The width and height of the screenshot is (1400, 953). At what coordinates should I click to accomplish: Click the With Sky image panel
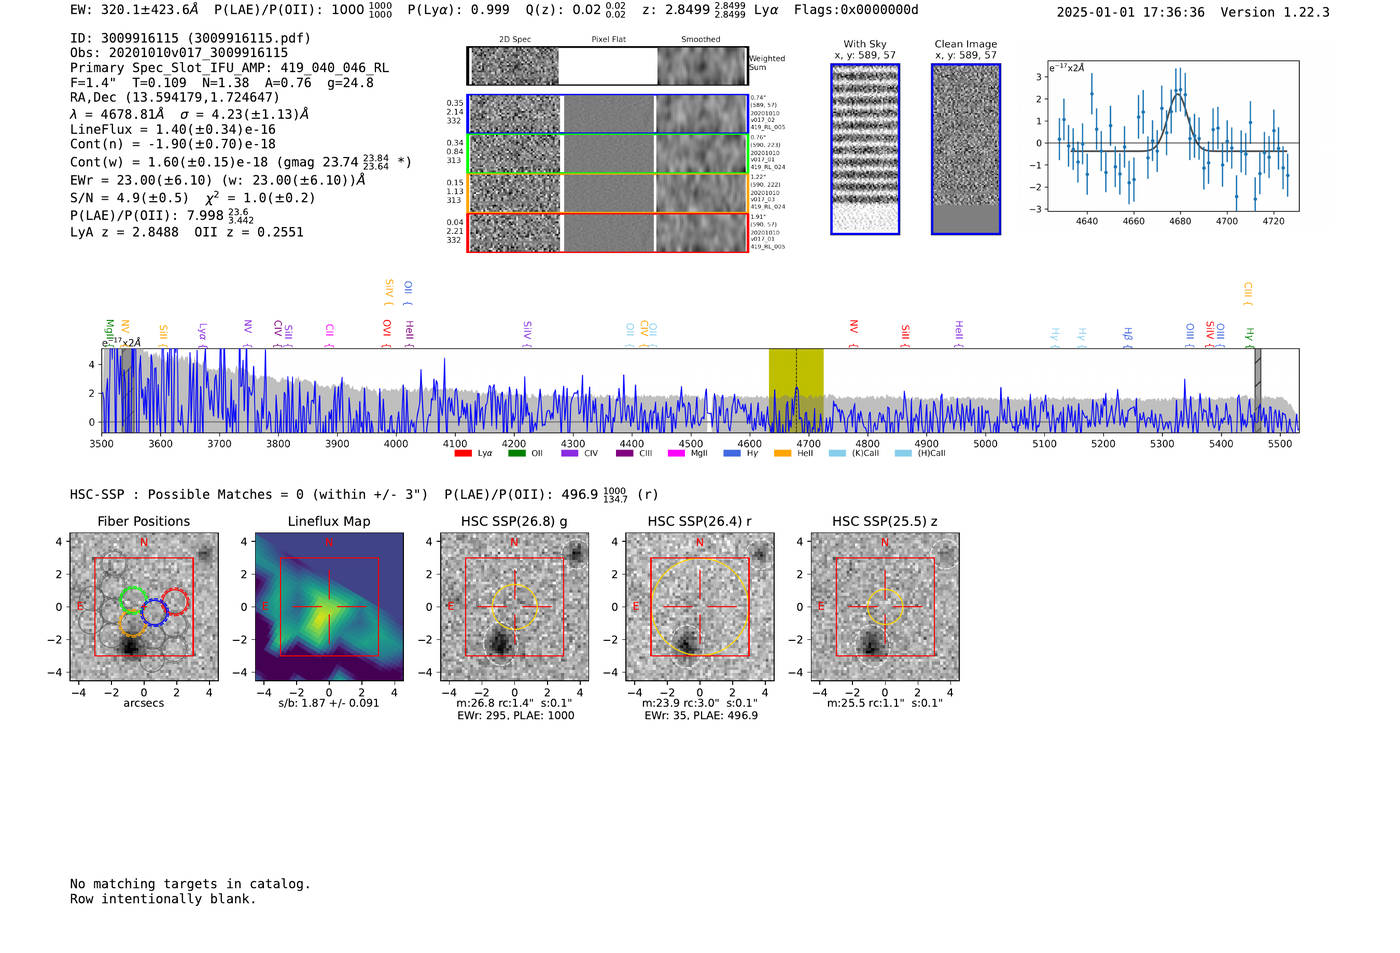click(x=865, y=149)
